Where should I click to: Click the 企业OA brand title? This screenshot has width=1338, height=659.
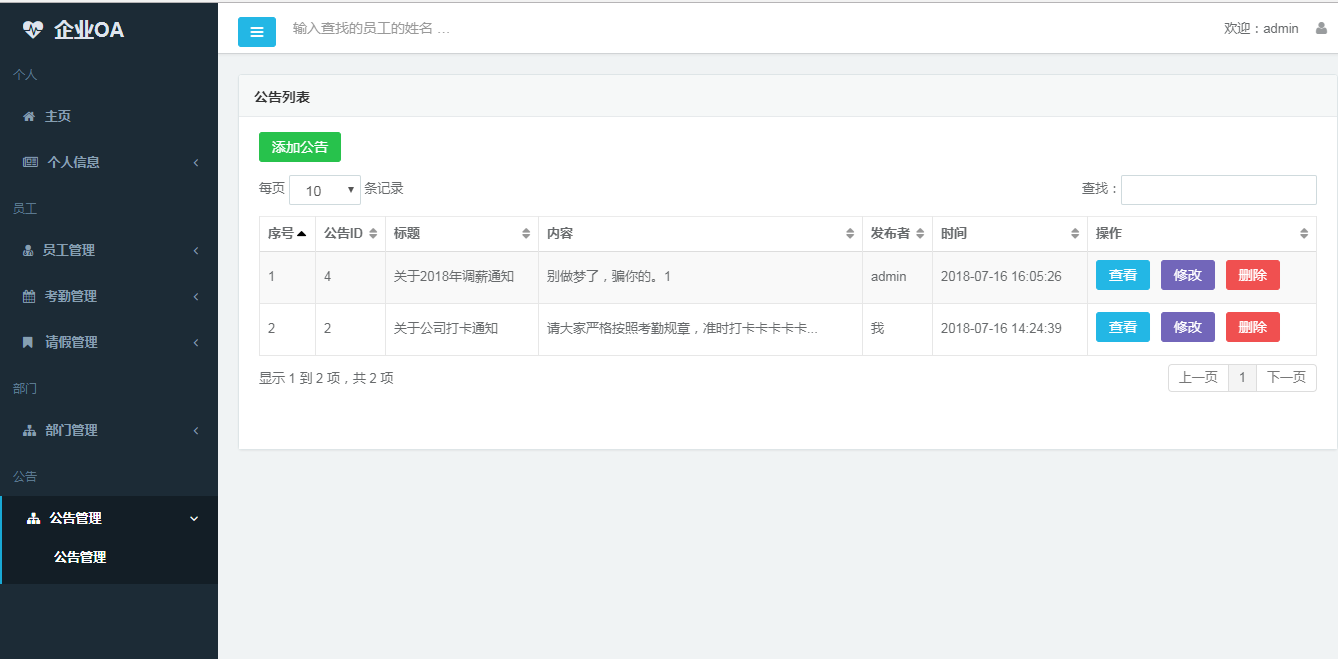89,29
